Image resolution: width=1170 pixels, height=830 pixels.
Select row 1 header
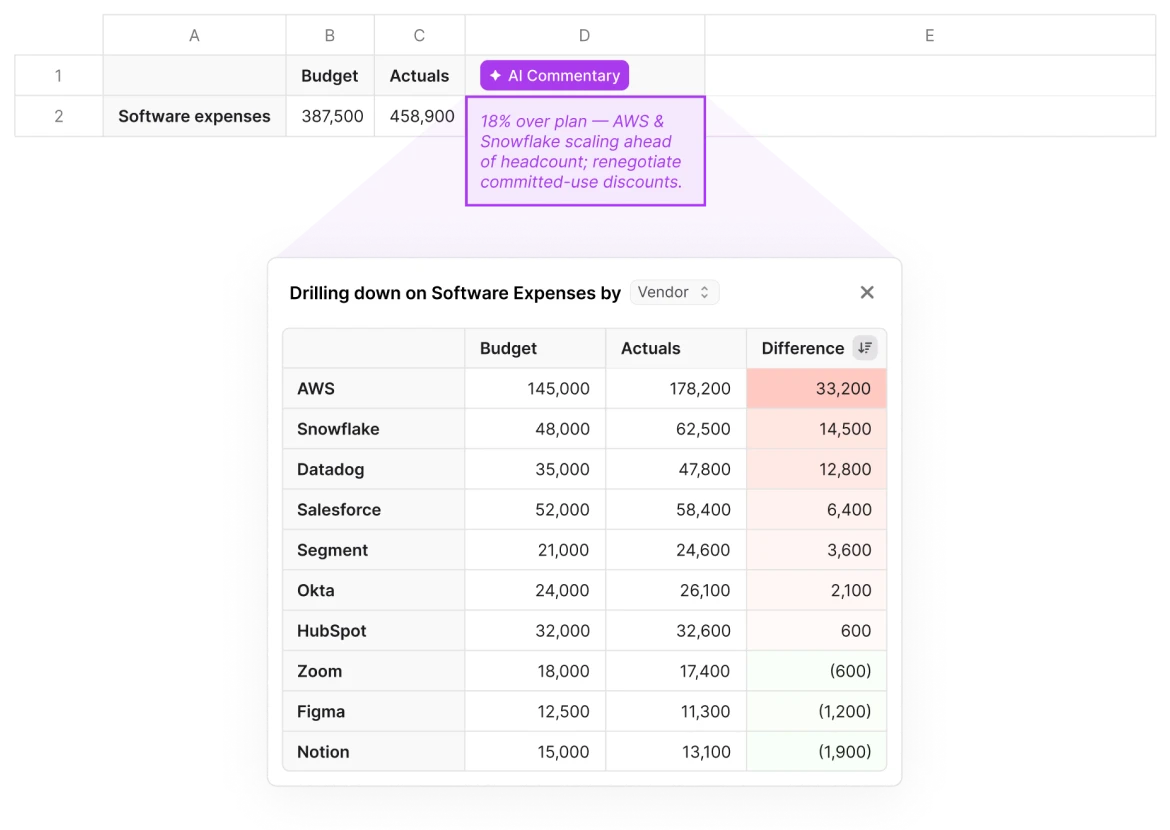(58, 75)
